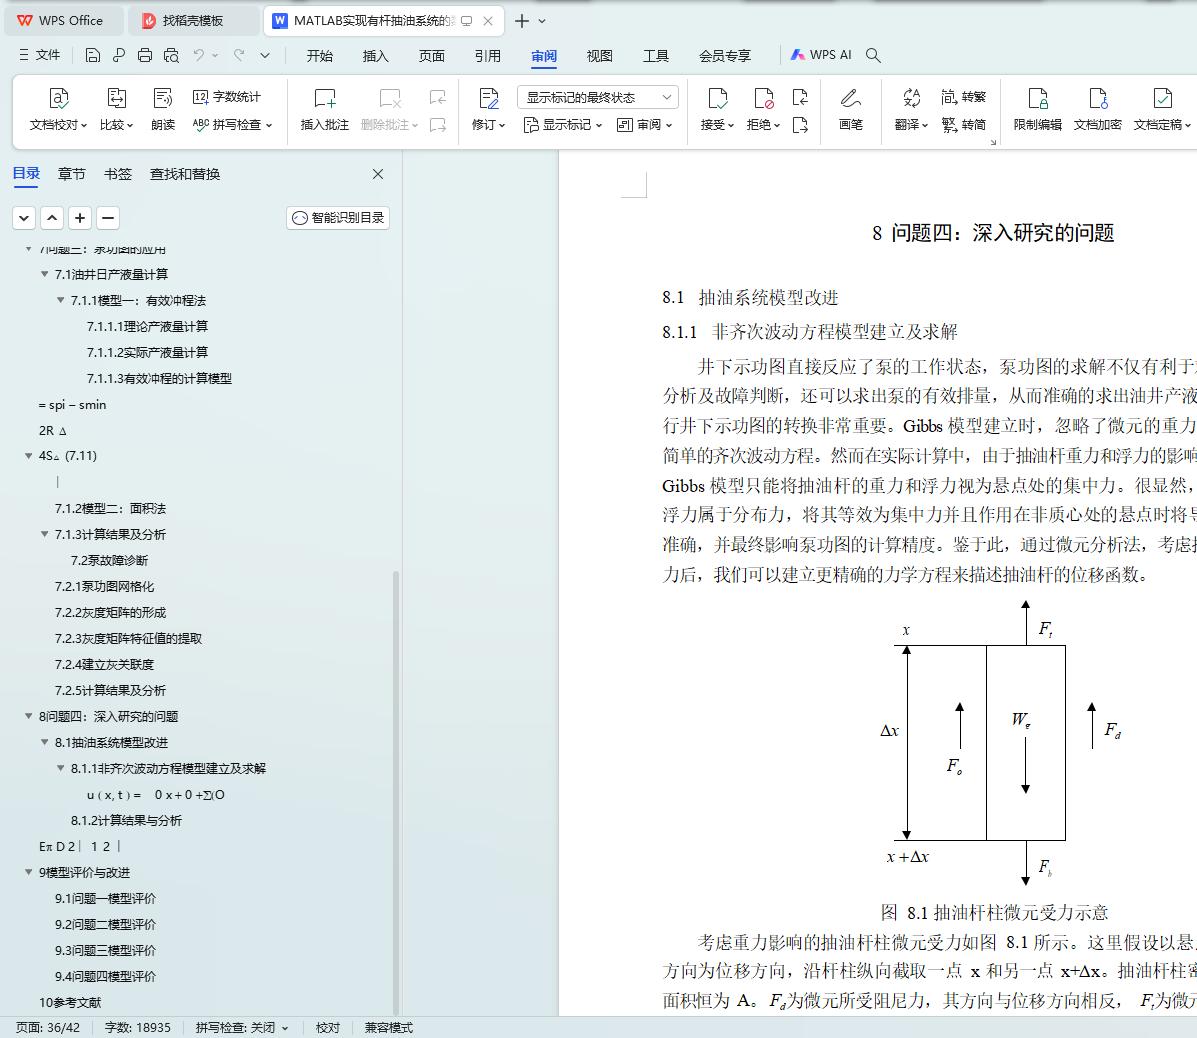Screen dimensions: 1197x1038
Task: Switch to the 插入 ribbon tab
Action: point(376,56)
